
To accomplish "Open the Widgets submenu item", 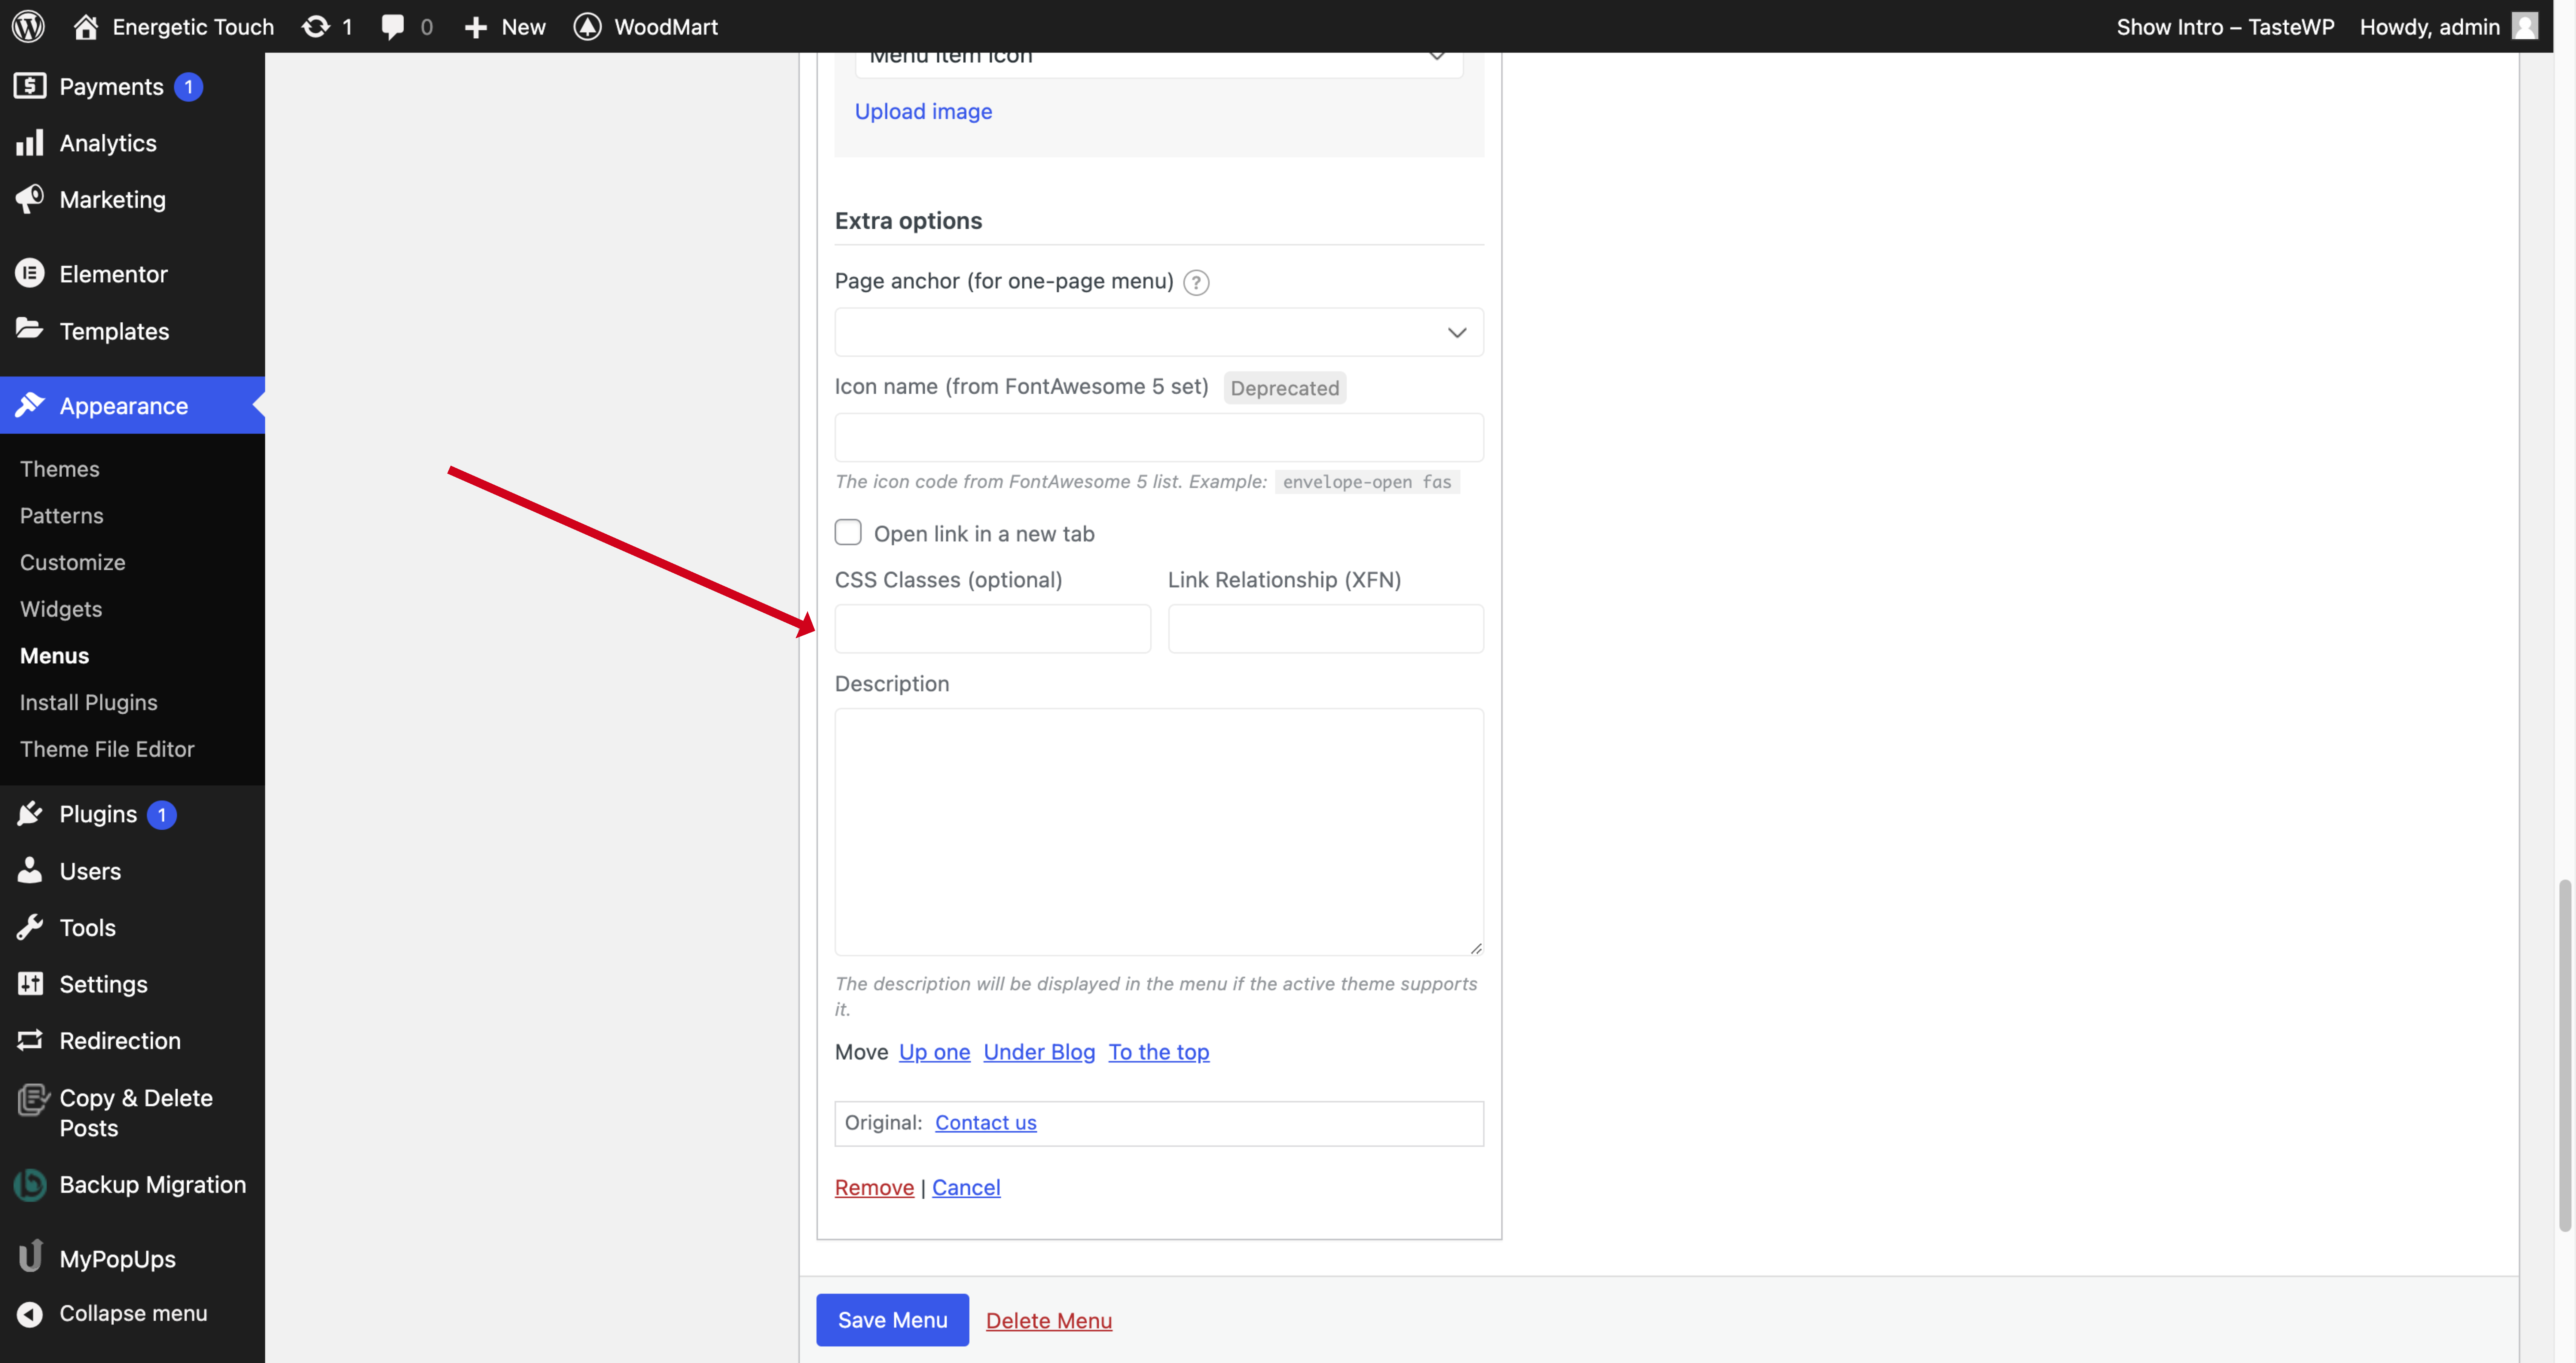I will (x=61, y=609).
